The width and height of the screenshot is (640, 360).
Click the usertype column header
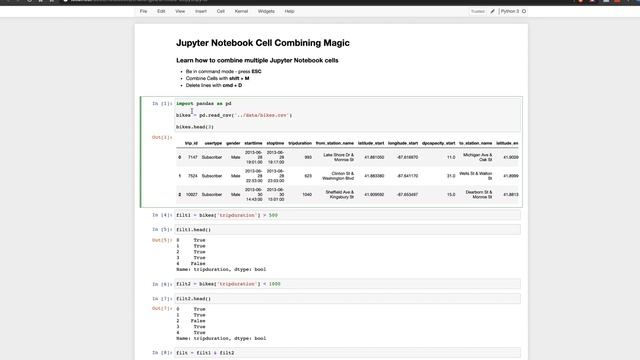point(213,143)
